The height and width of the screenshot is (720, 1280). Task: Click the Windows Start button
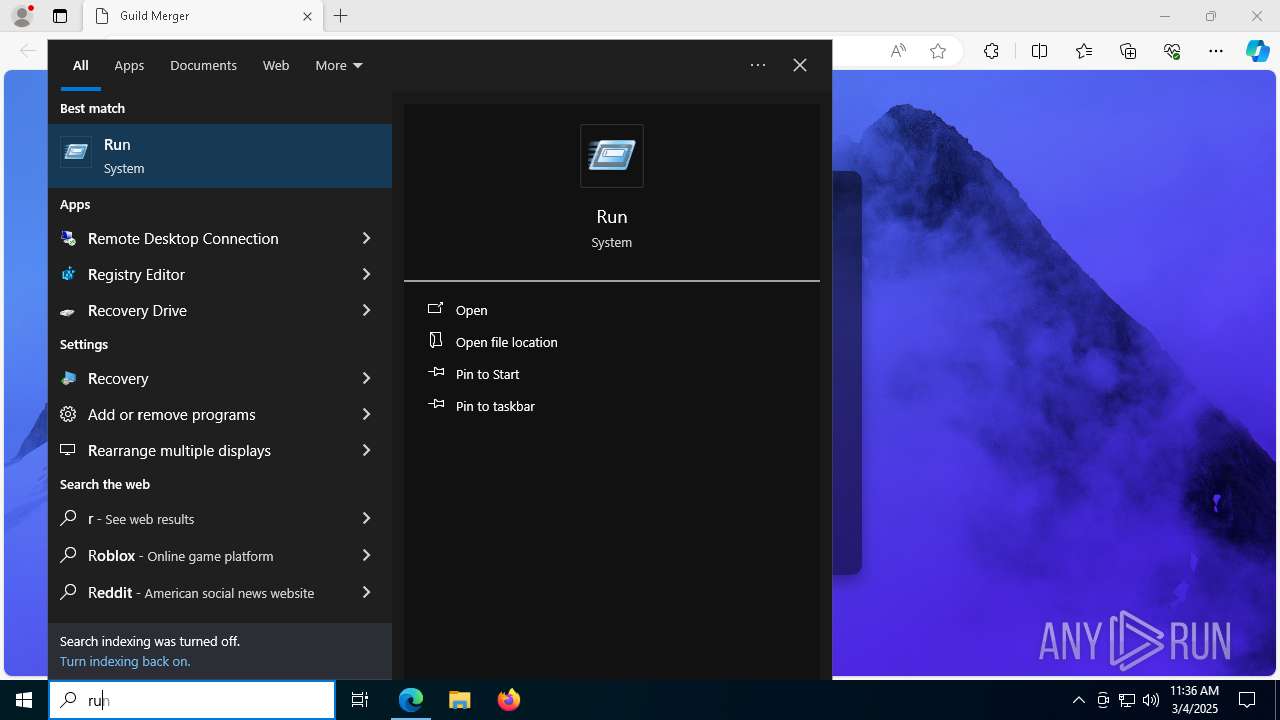click(24, 700)
